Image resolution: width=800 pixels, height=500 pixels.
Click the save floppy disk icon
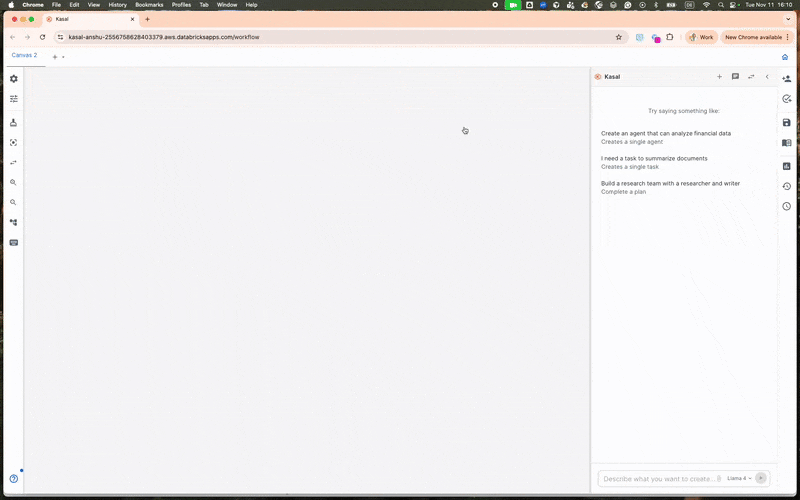click(x=786, y=123)
